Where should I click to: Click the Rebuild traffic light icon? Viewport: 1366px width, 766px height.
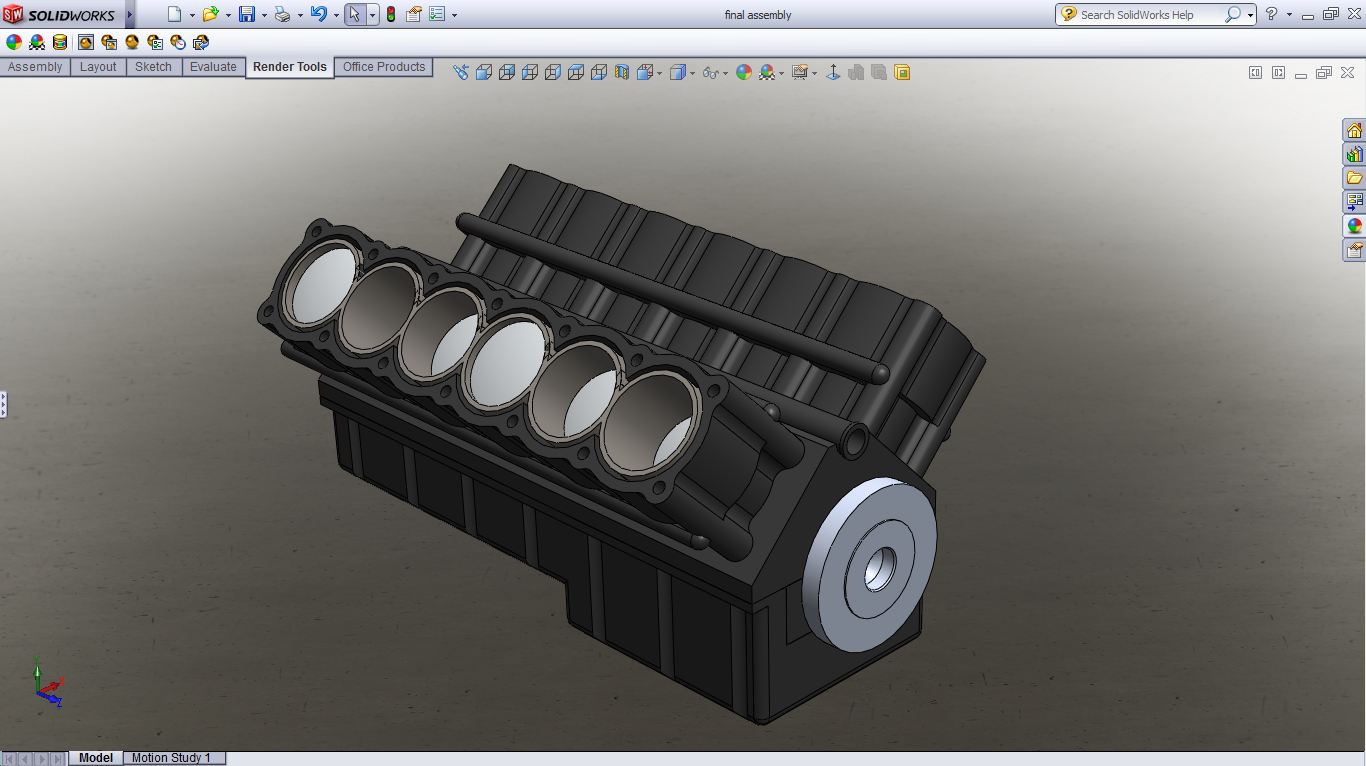point(390,14)
